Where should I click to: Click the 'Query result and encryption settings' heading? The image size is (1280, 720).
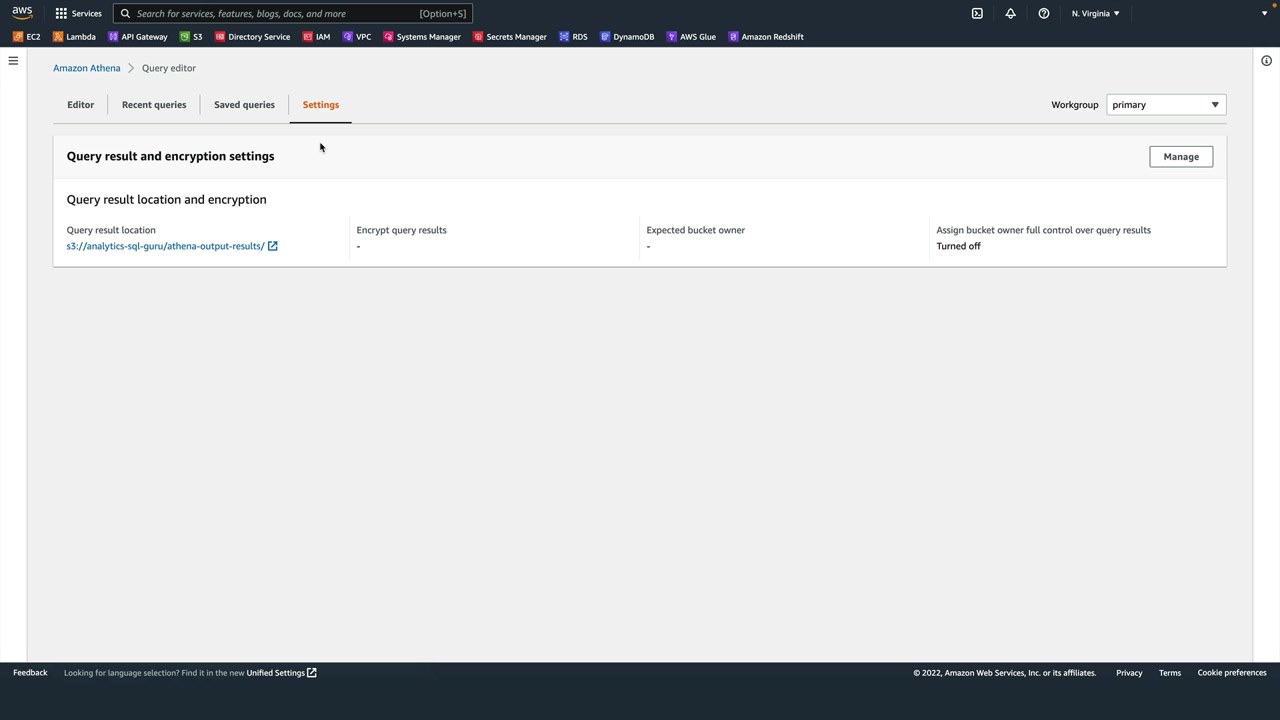pos(170,156)
